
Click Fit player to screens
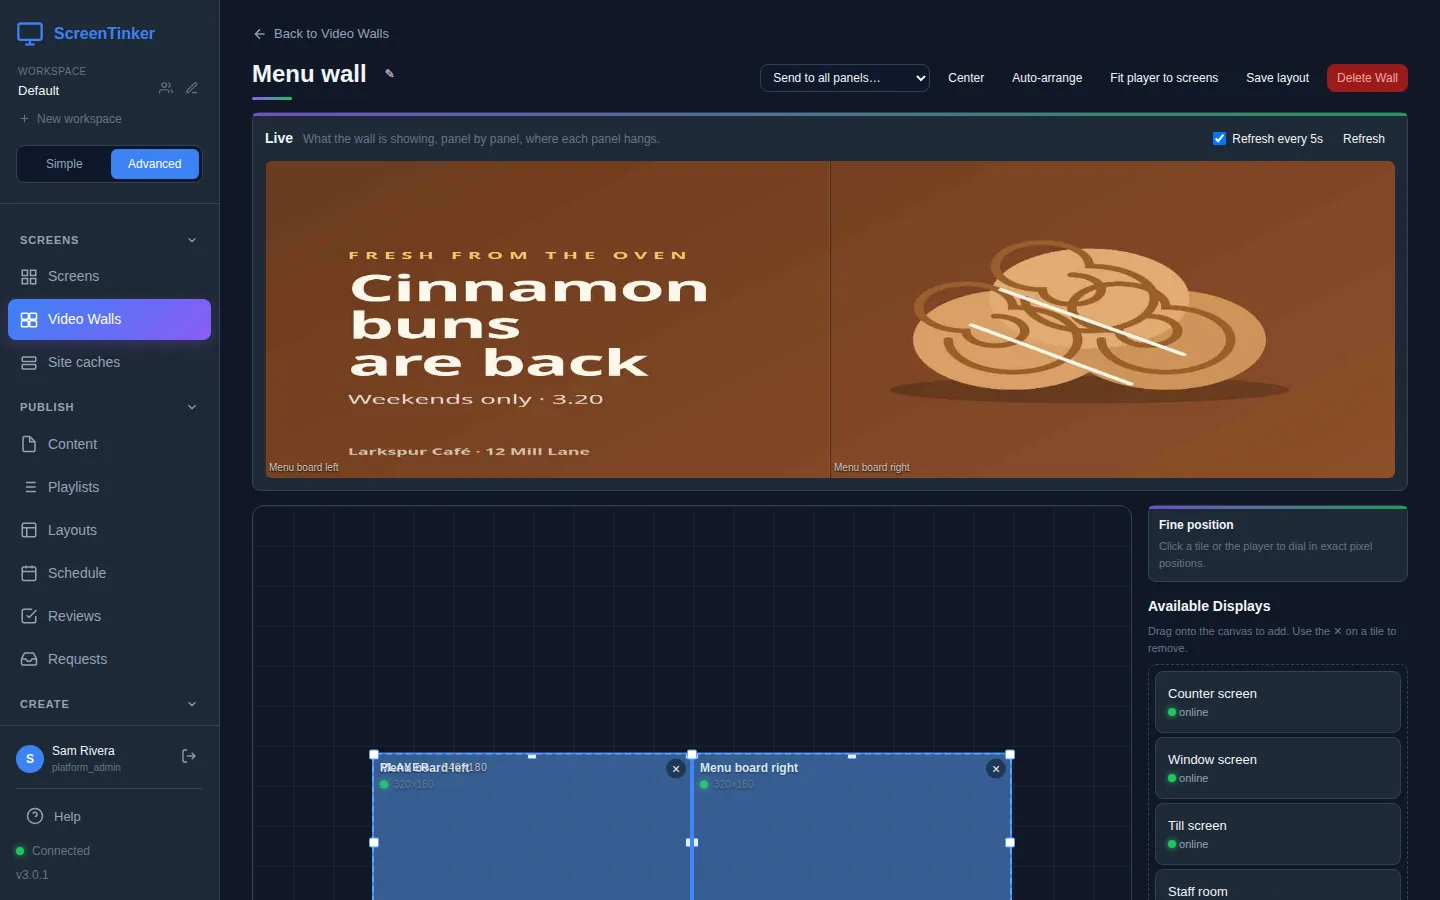1164,78
